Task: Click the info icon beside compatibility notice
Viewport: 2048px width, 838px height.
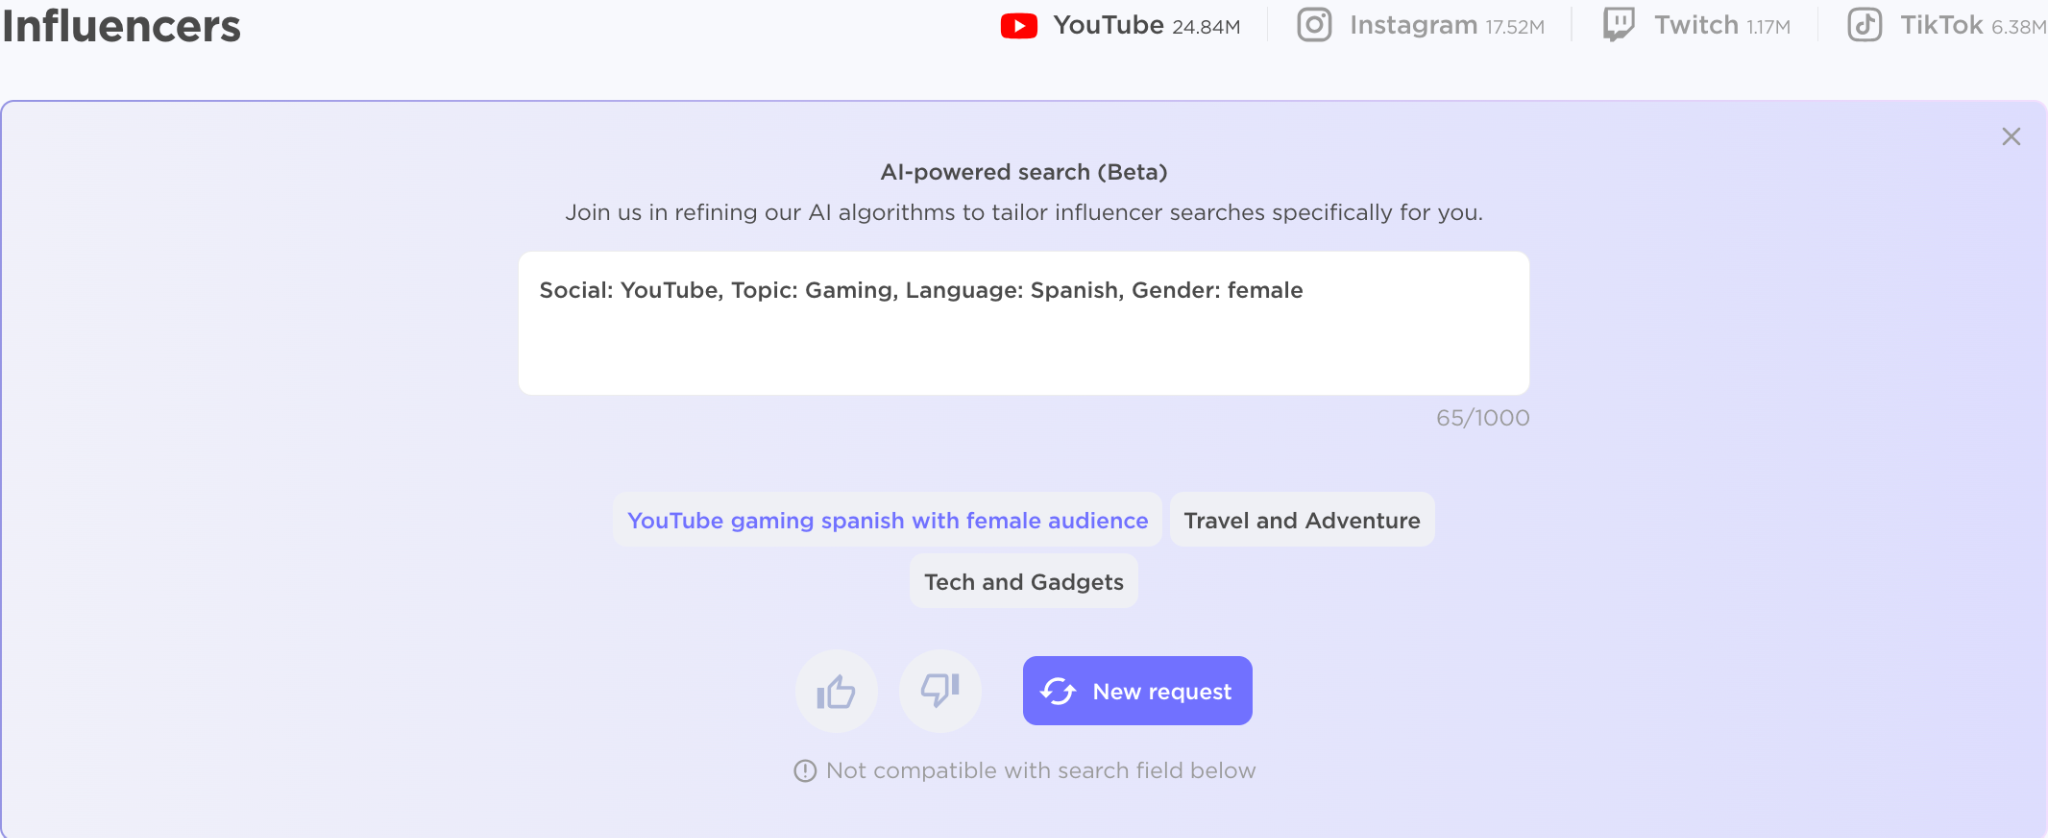Action: click(805, 771)
